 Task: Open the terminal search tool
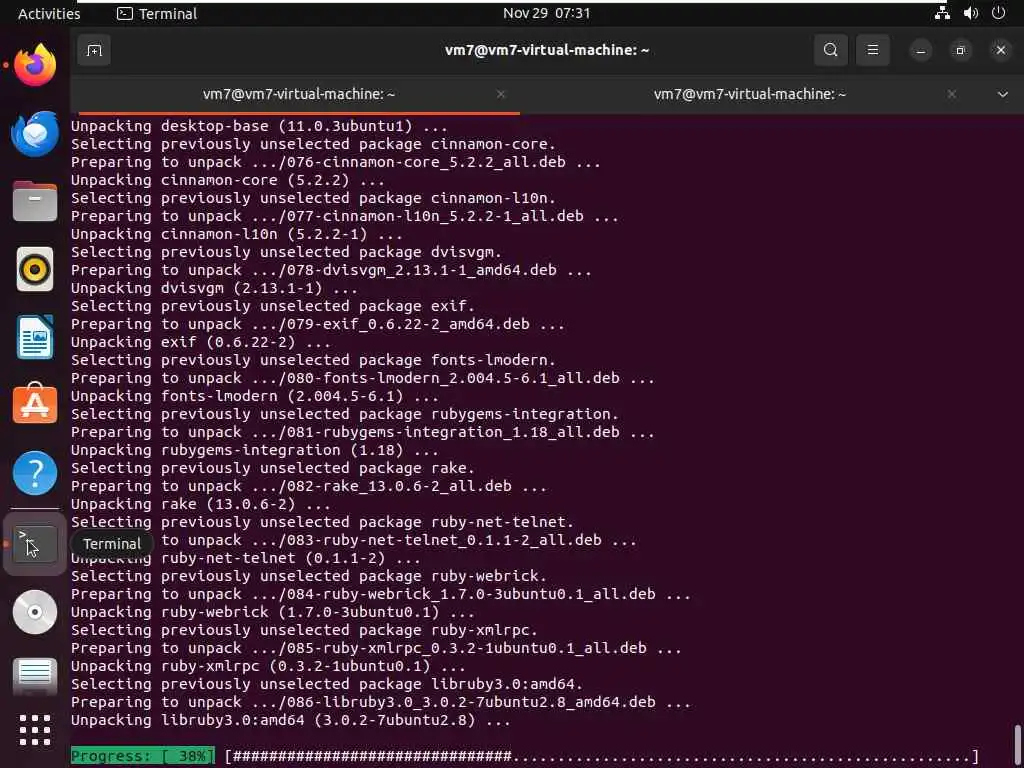click(x=830, y=50)
